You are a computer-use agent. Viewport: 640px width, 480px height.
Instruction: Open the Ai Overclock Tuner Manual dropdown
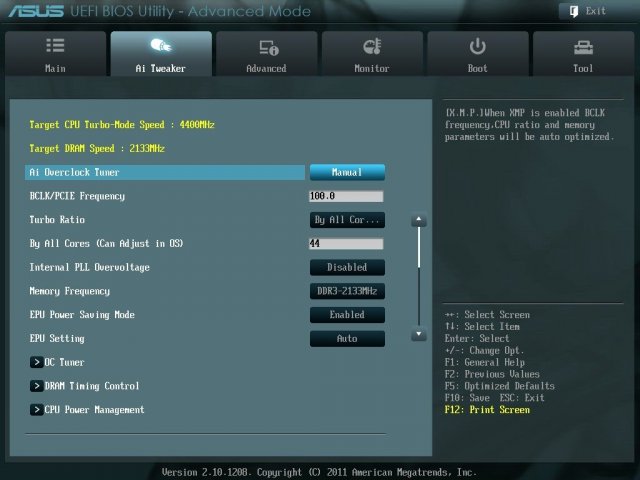347,172
